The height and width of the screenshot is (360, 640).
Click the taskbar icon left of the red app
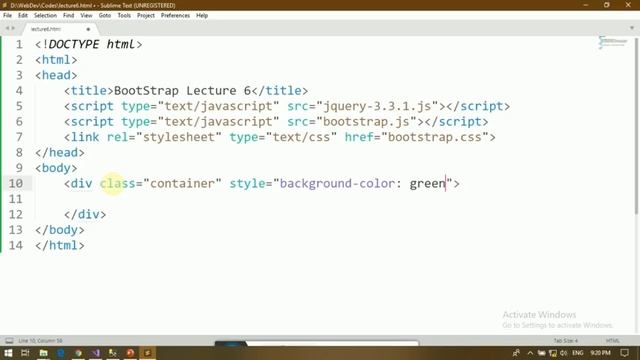tap(113, 353)
